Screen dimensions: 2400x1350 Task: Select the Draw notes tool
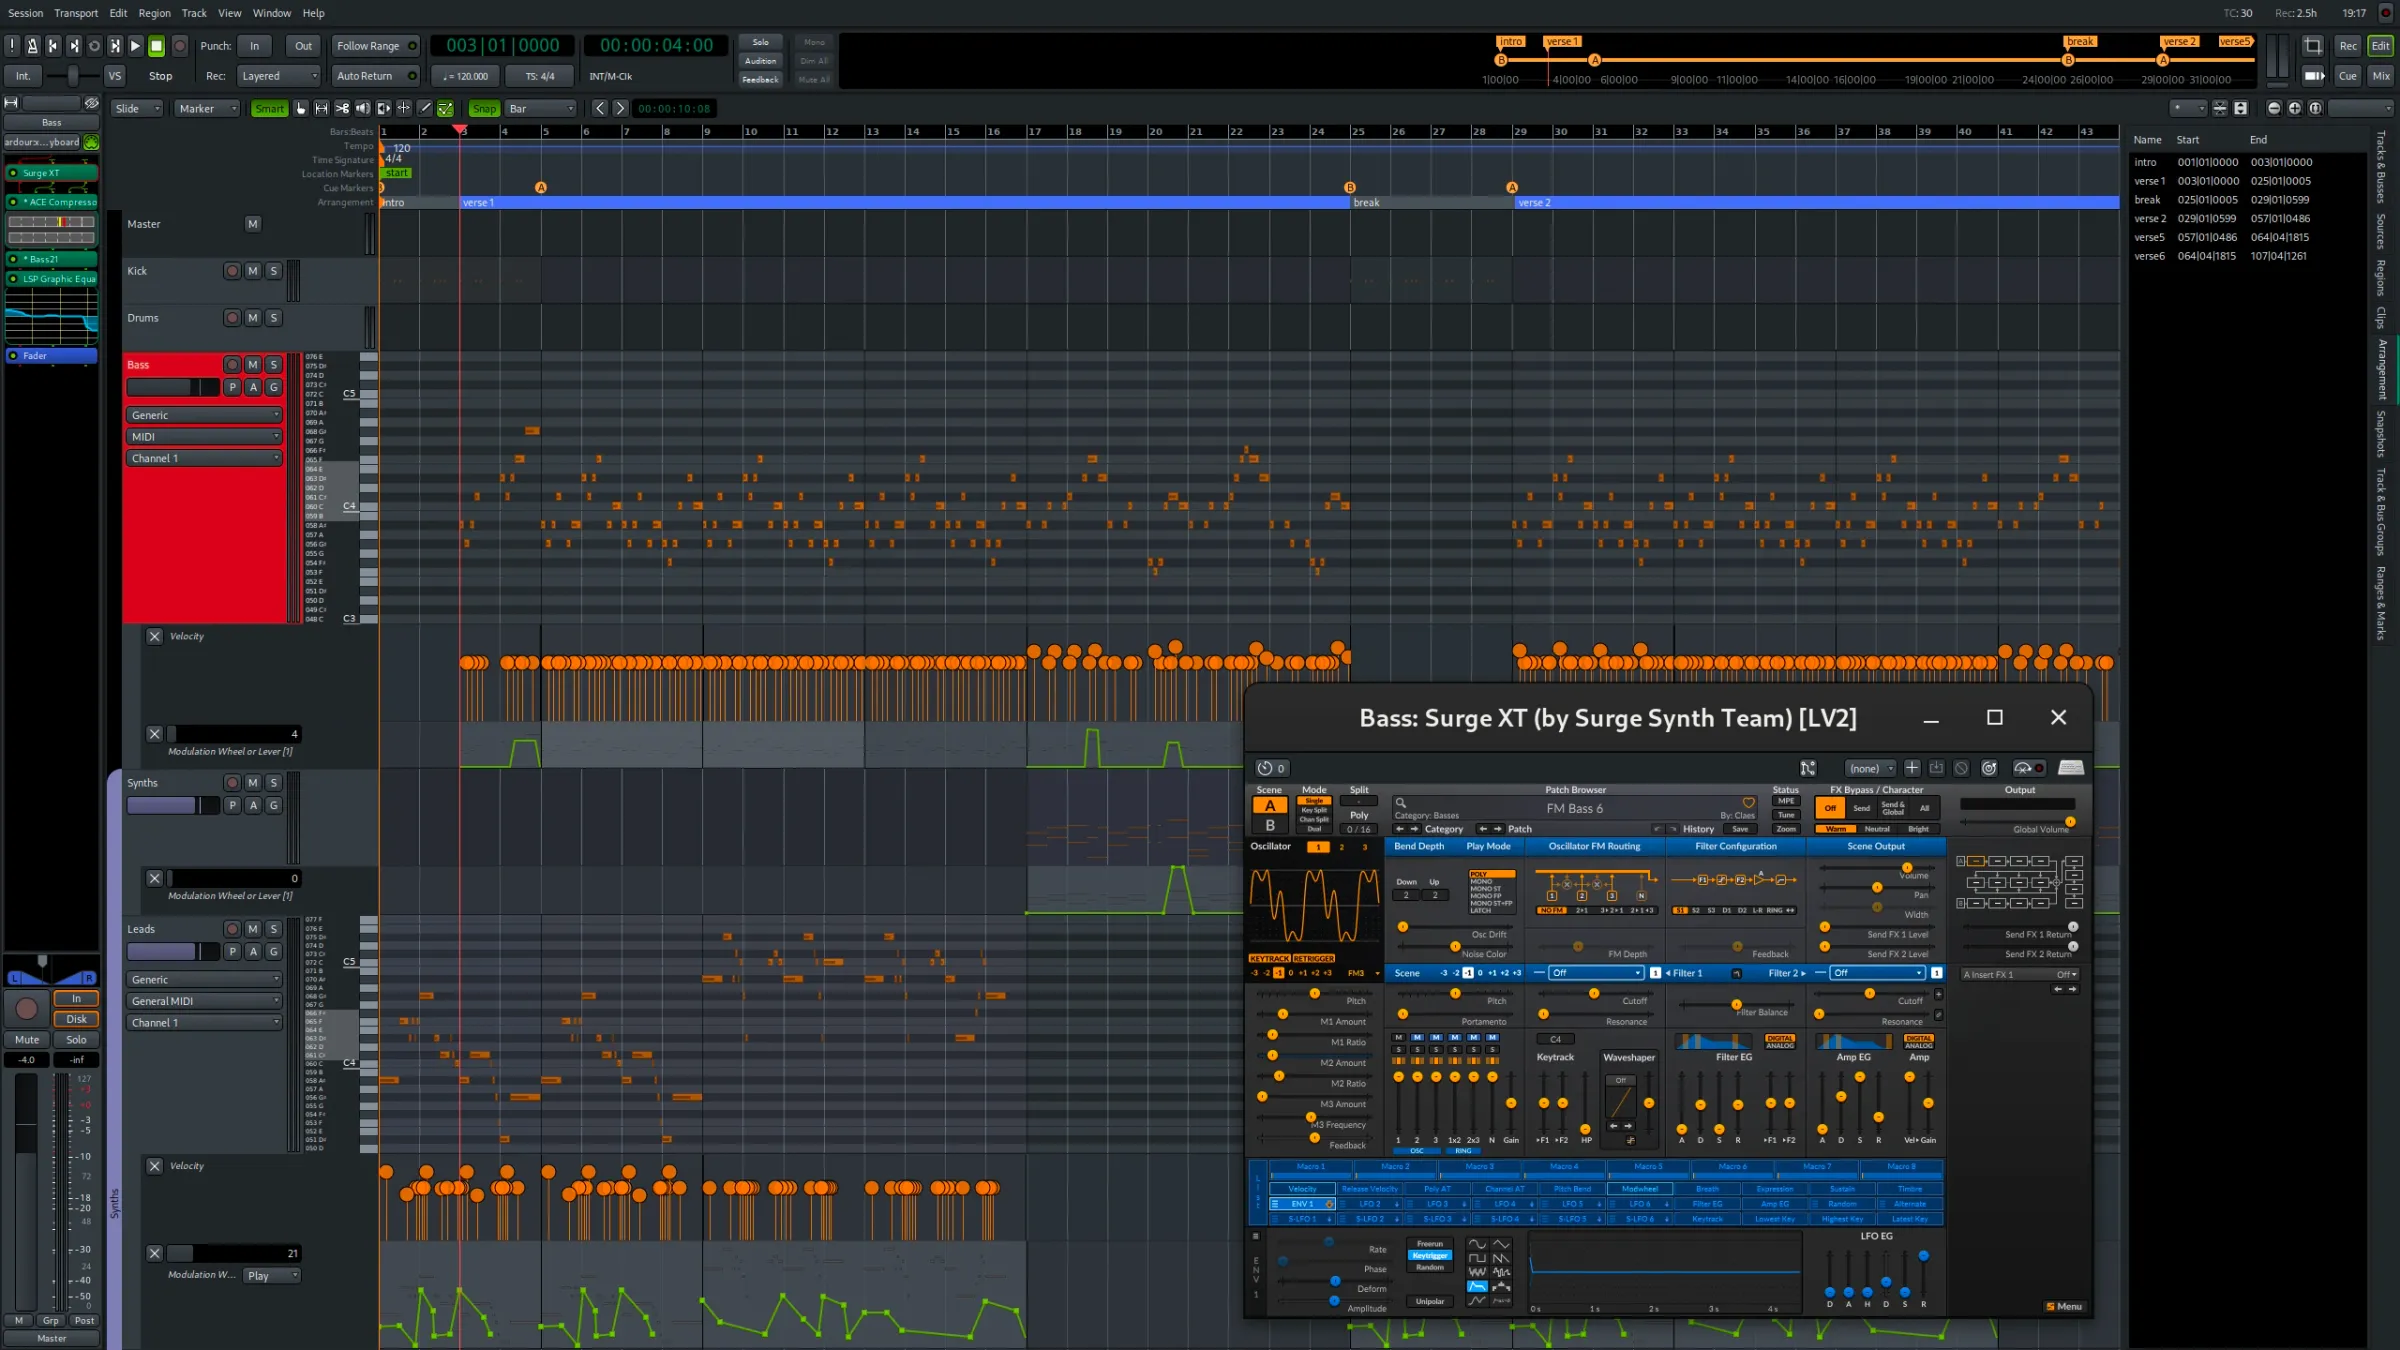tap(424, 108)
